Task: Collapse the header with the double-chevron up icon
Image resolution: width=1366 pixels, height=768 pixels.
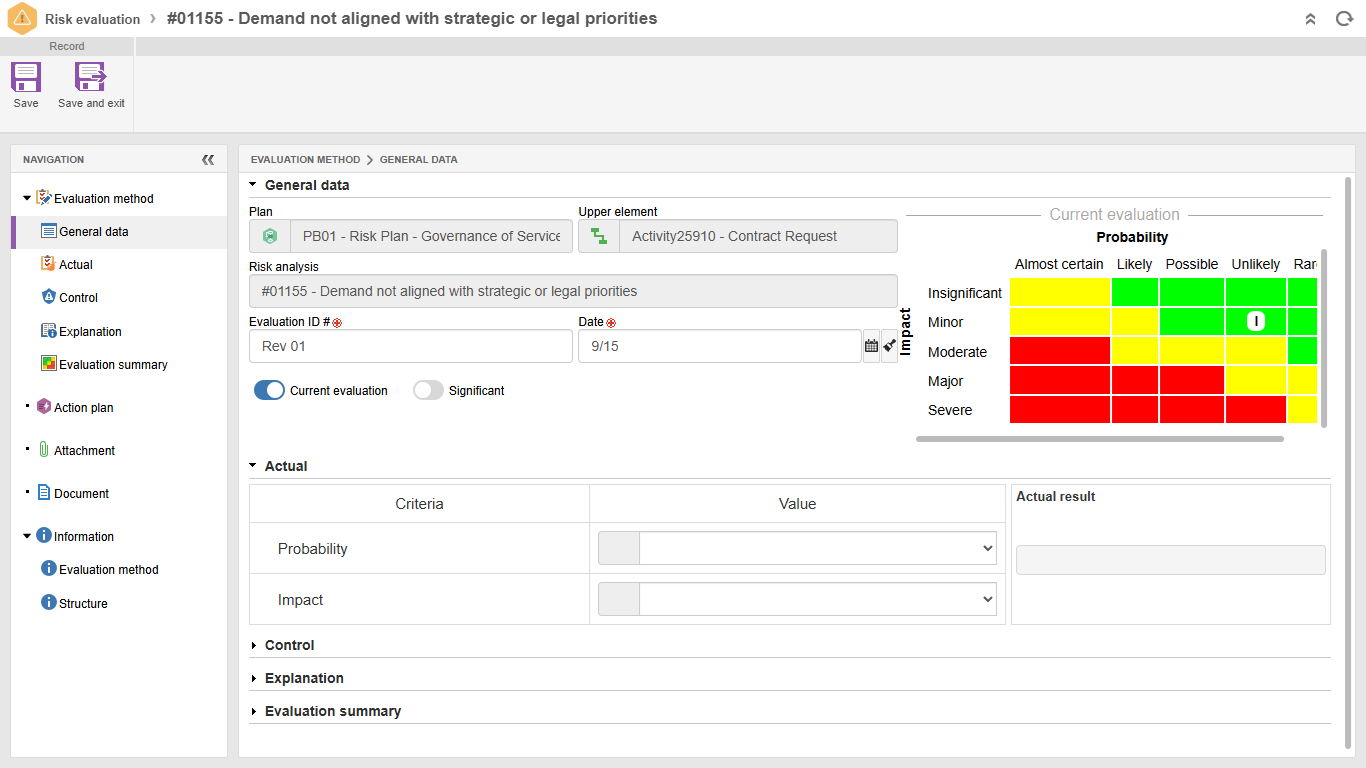Action: pos(1311,19)
